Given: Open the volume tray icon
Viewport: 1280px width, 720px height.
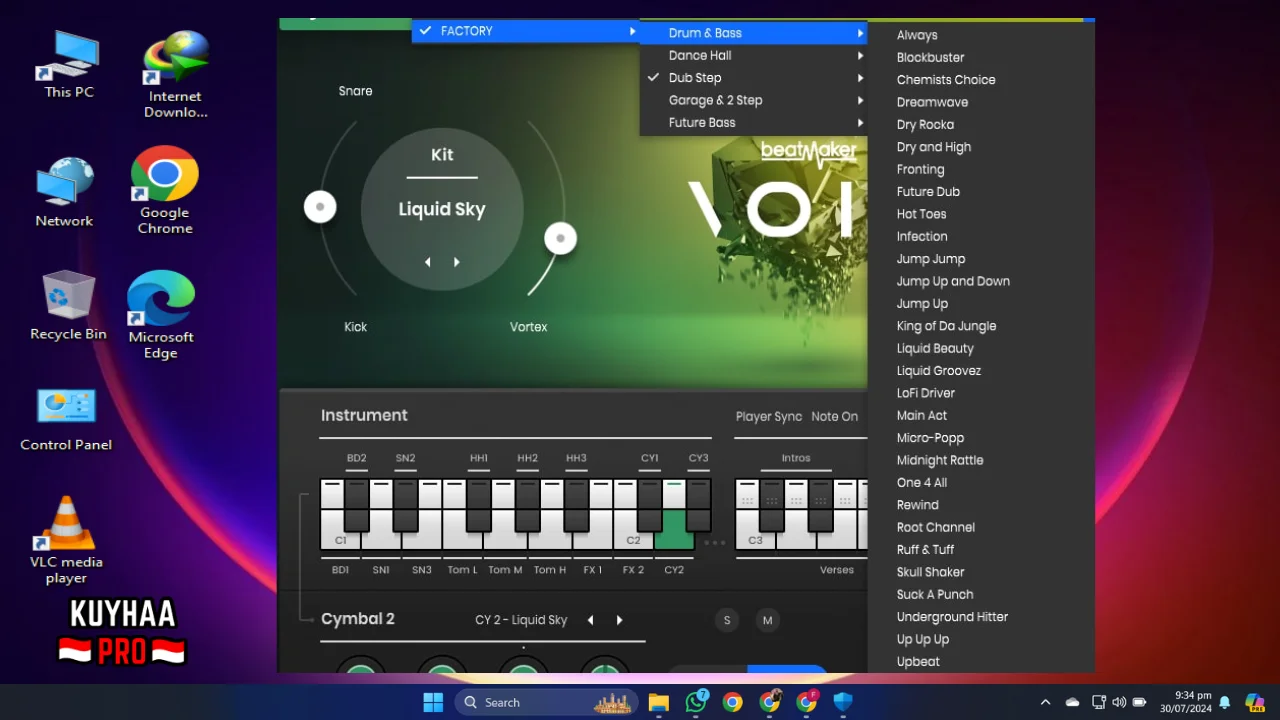Looking at the screenshot, I should 1119,702.
